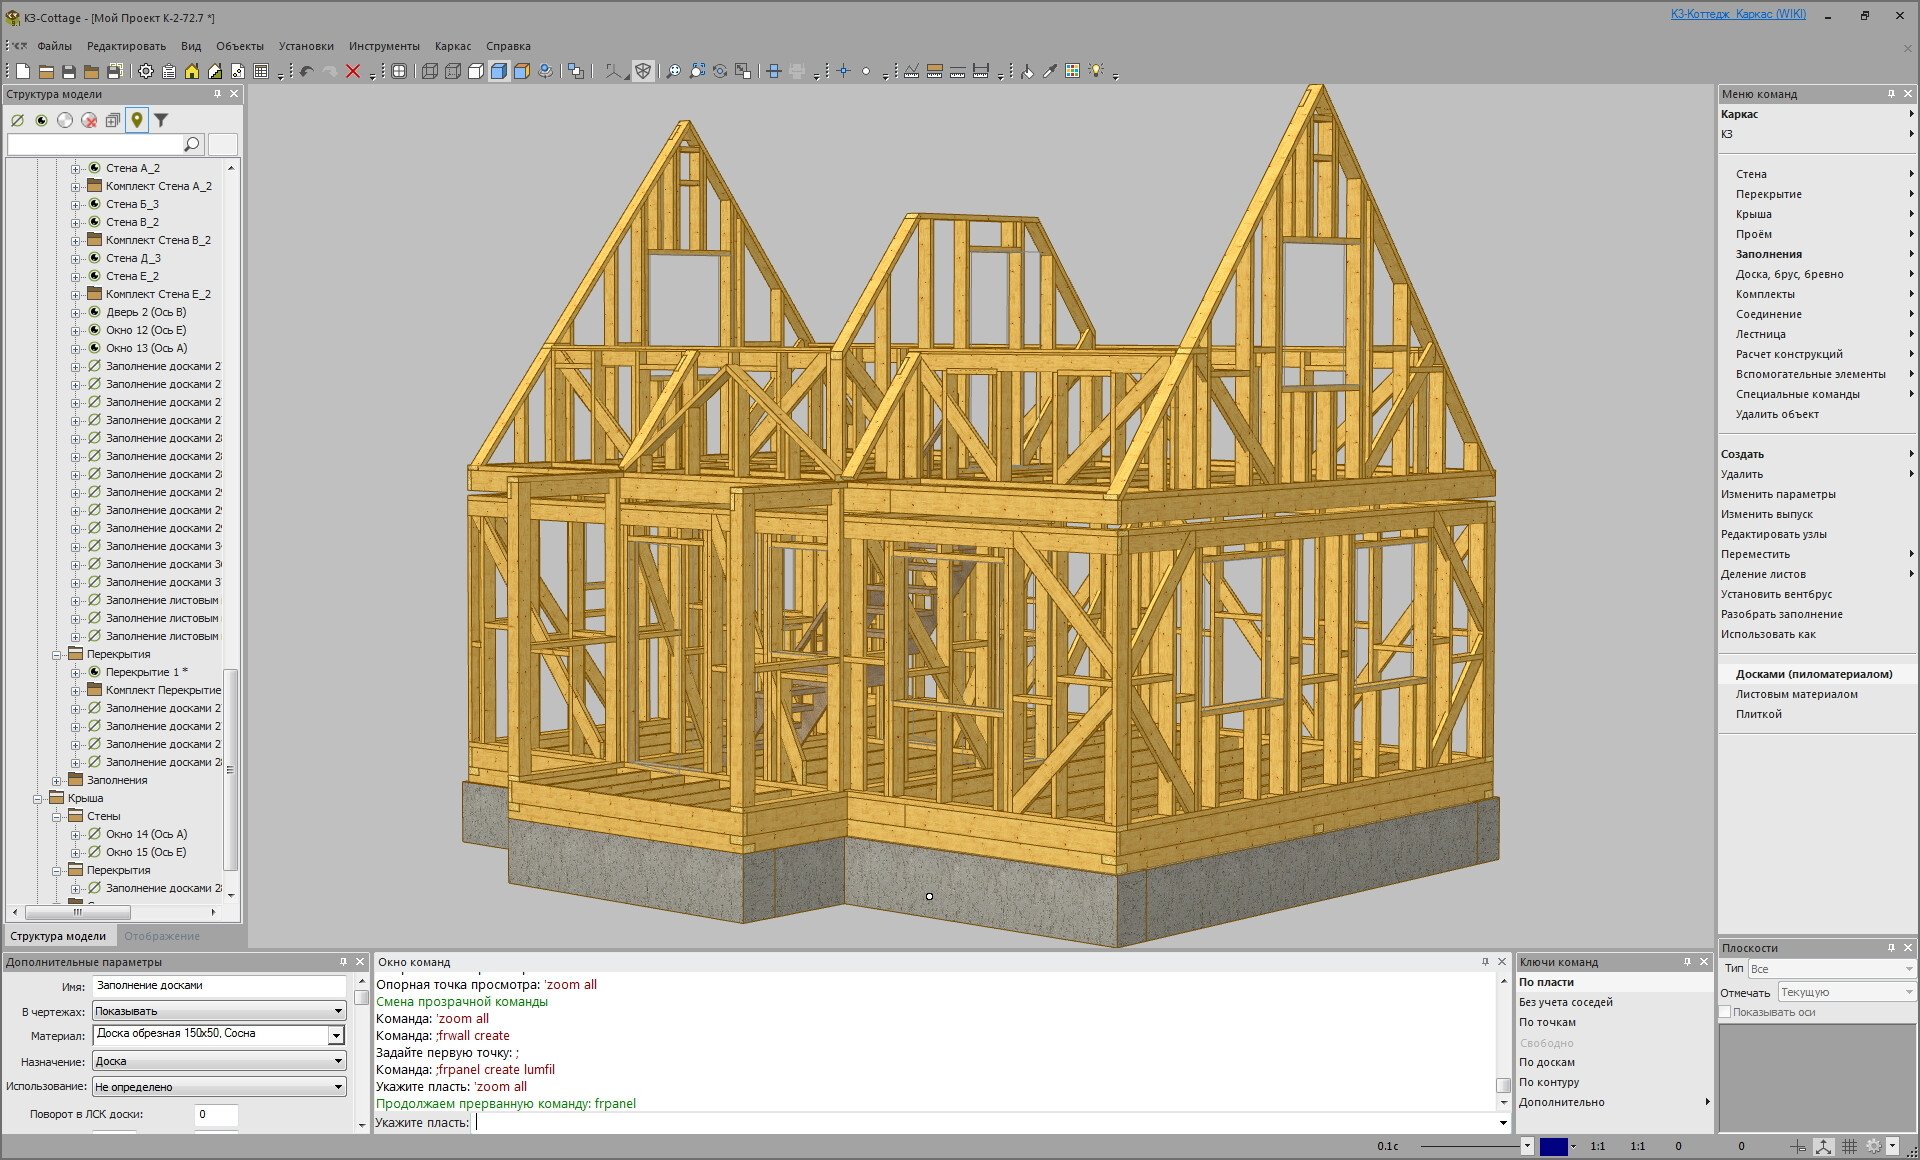Click the eyedropper icon in toolbar
This screenshot has height=1160, width=1920.
[x=1049, y=71]
